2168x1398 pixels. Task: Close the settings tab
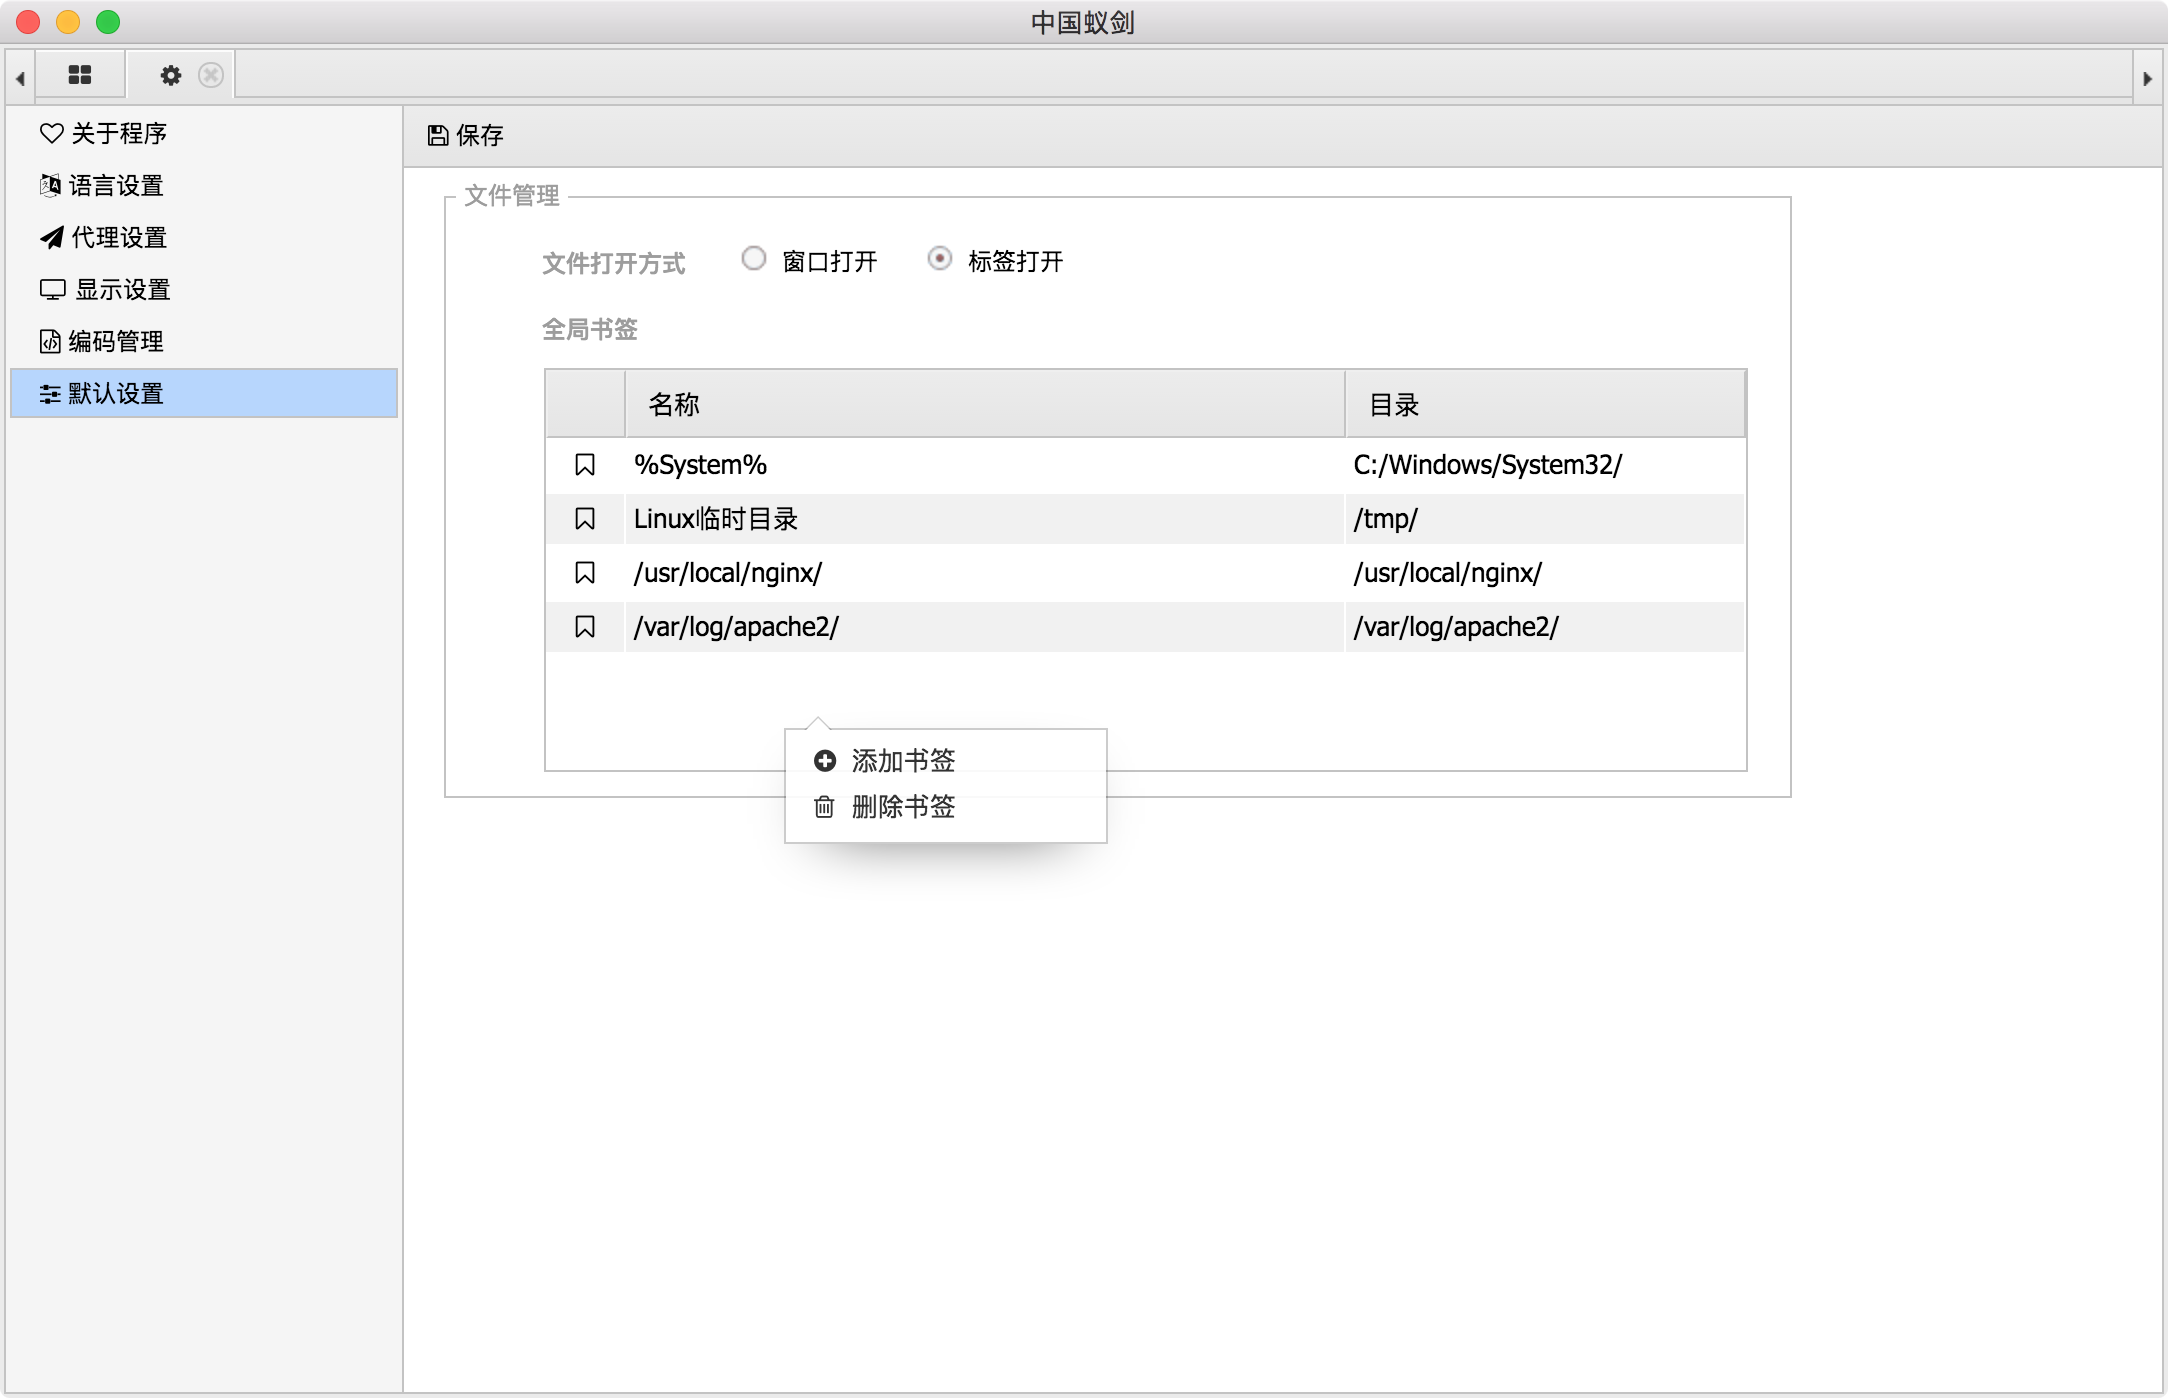point(211,75)
